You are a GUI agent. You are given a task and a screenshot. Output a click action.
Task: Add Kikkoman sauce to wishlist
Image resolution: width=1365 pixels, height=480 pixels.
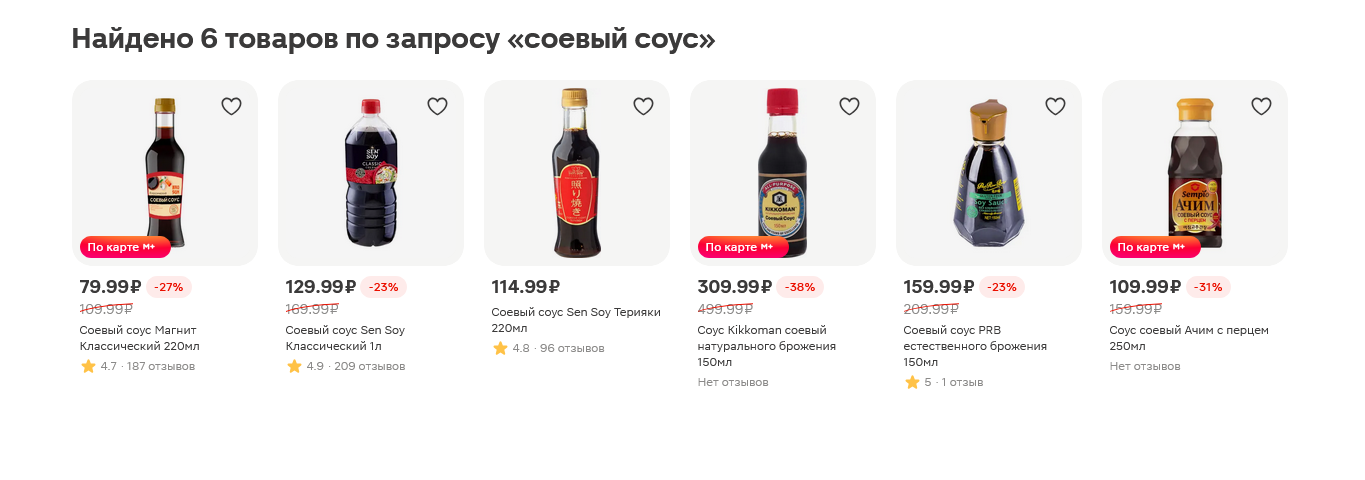click(x=849, y=107)
